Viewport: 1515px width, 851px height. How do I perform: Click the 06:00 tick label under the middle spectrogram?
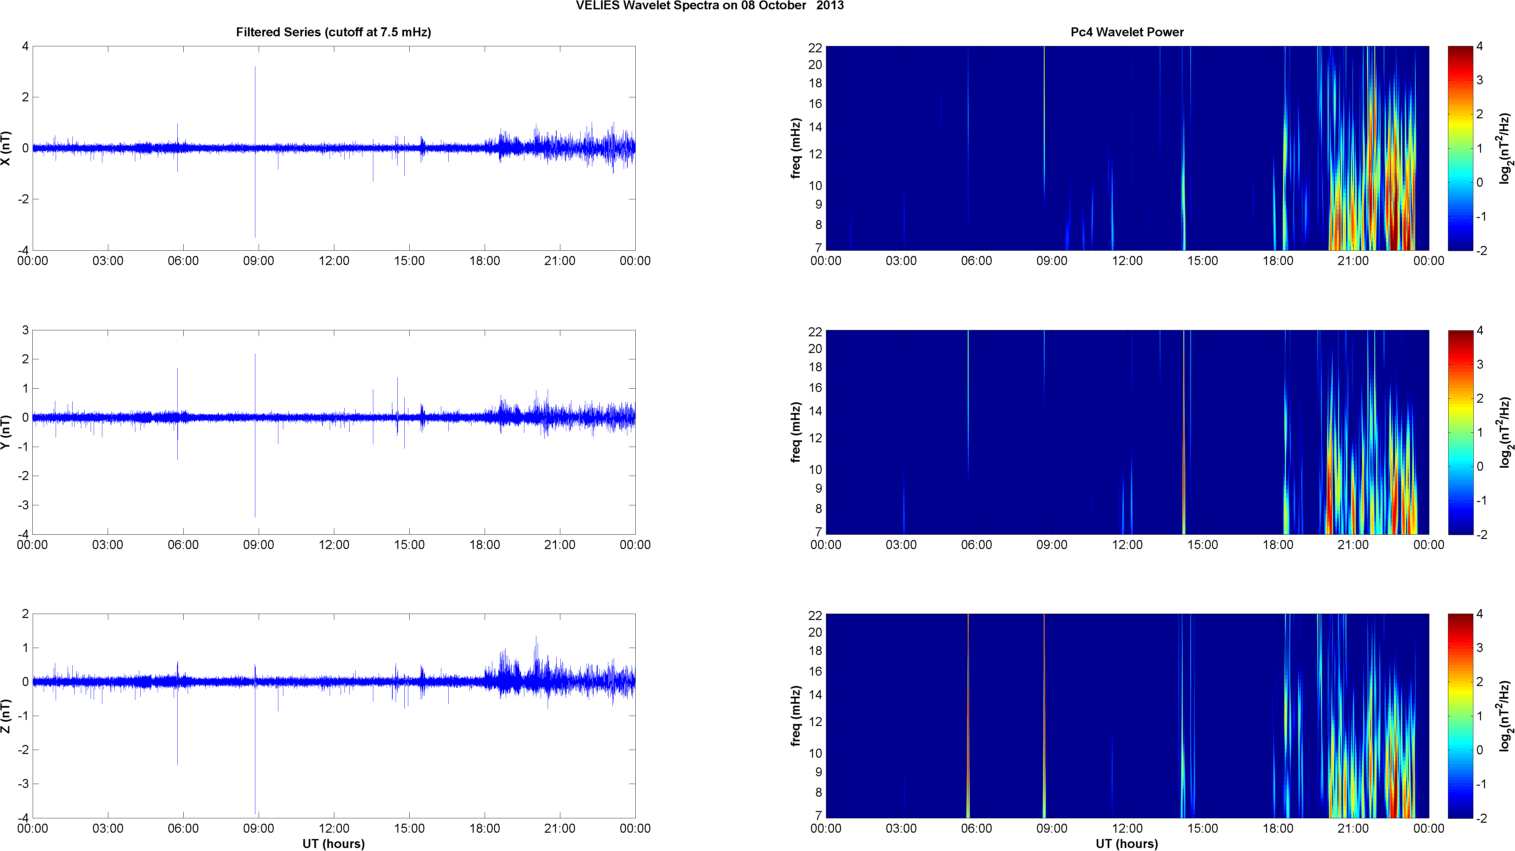[976, 545]
